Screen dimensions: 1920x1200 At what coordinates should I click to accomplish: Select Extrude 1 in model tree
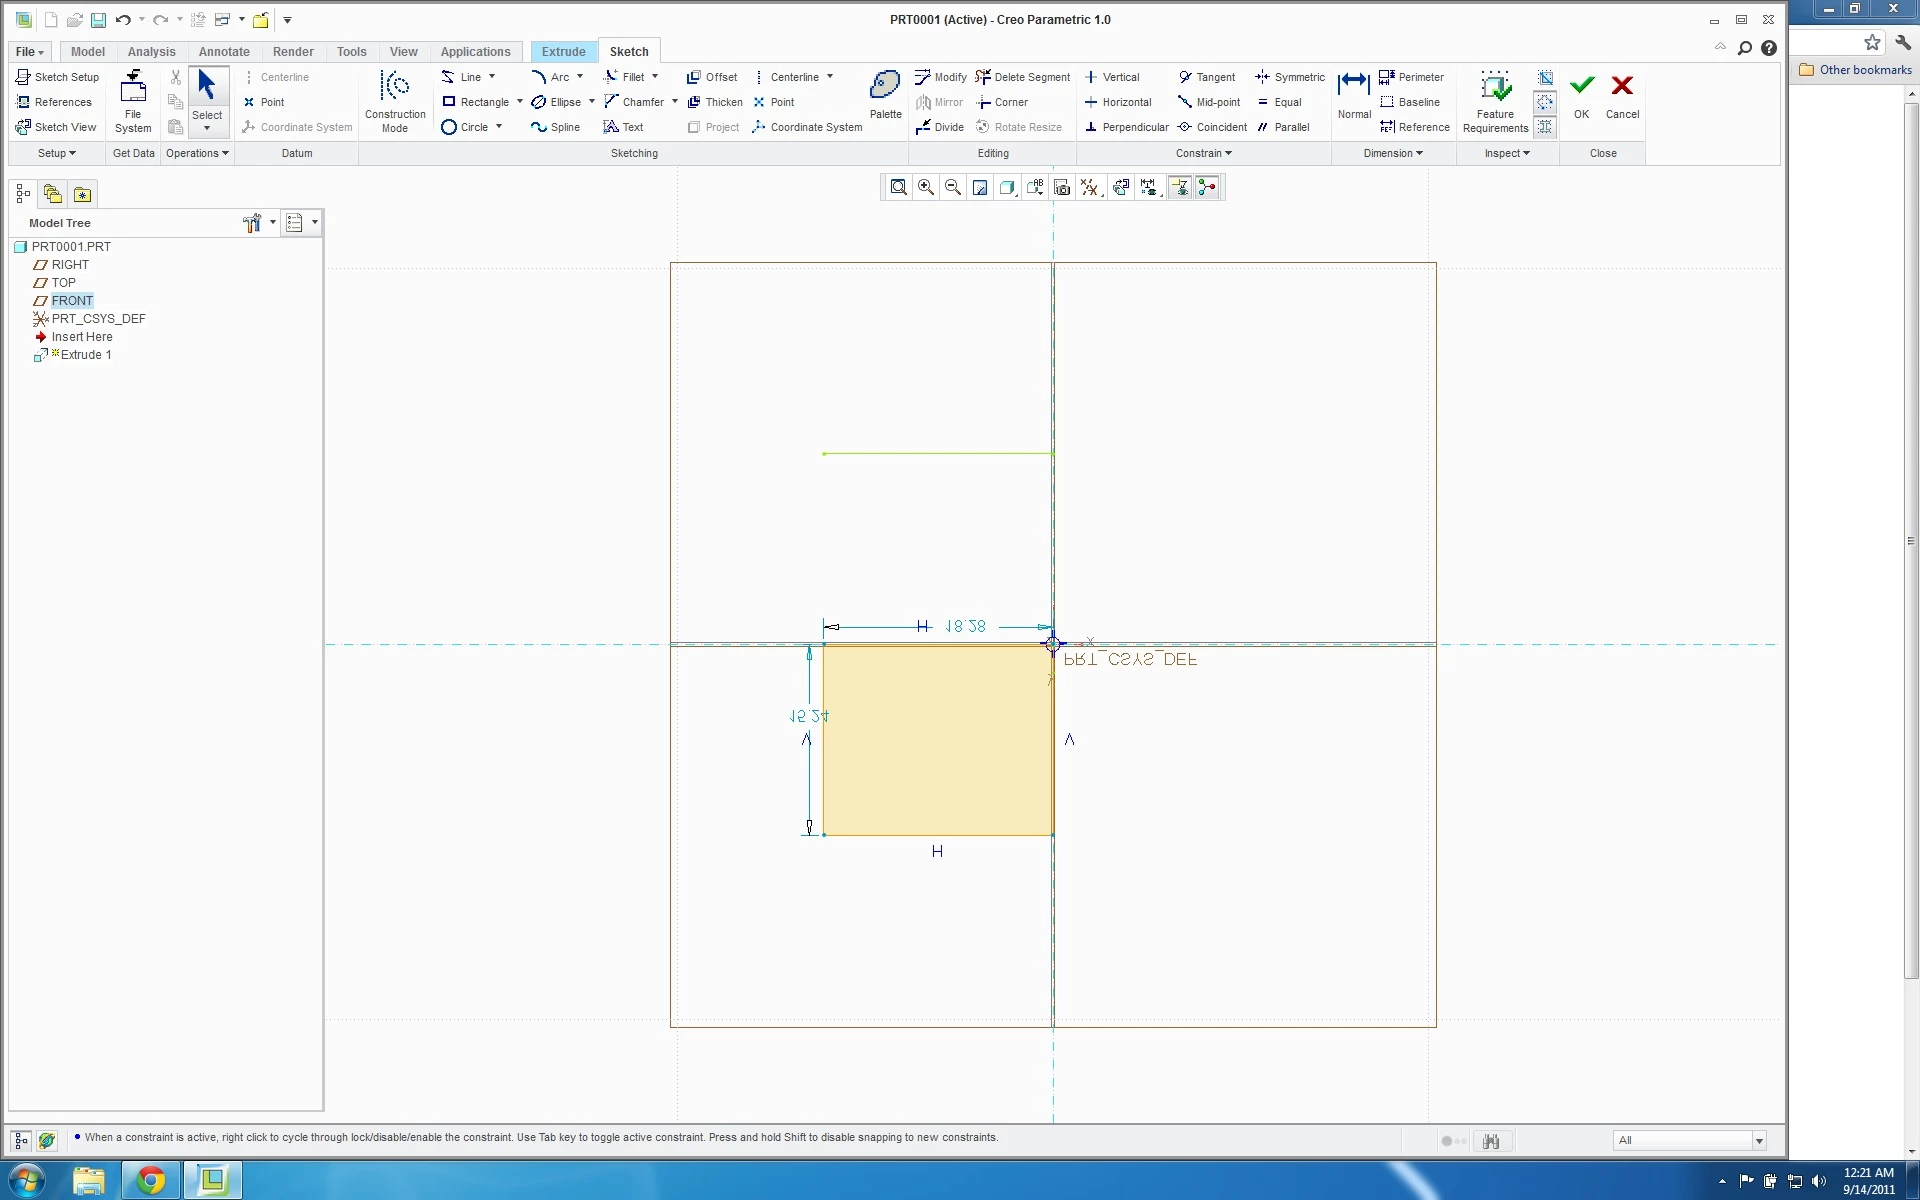(x=85, y=355)
